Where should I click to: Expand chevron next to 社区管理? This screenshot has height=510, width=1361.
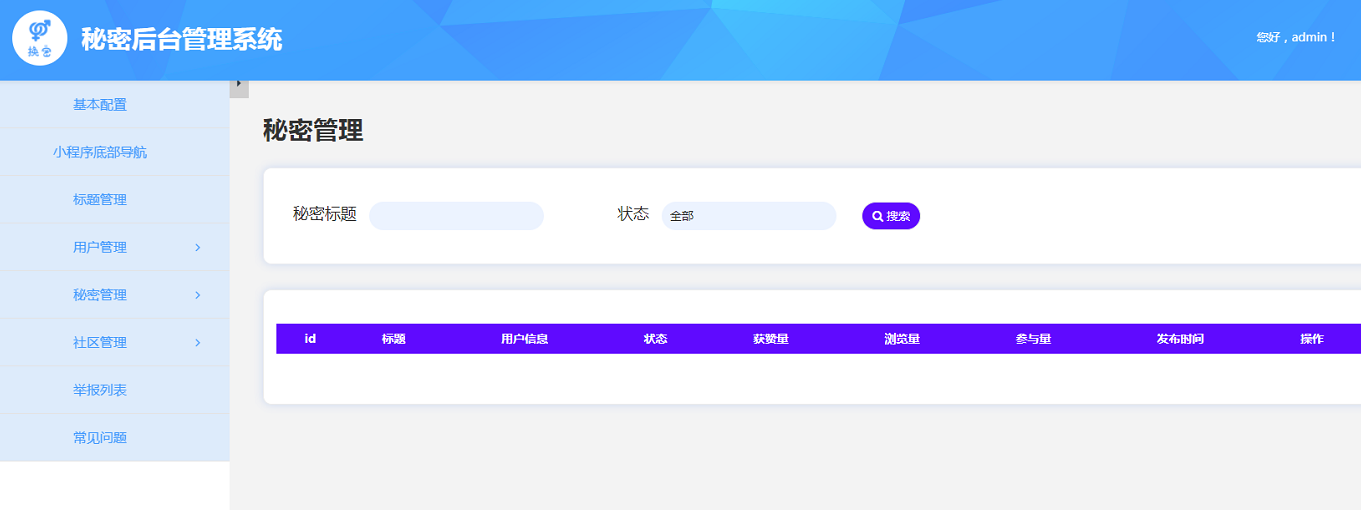[x=197, y=342]
